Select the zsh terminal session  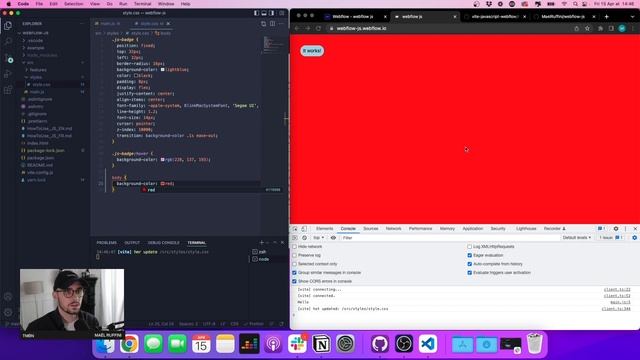point(260,252)
